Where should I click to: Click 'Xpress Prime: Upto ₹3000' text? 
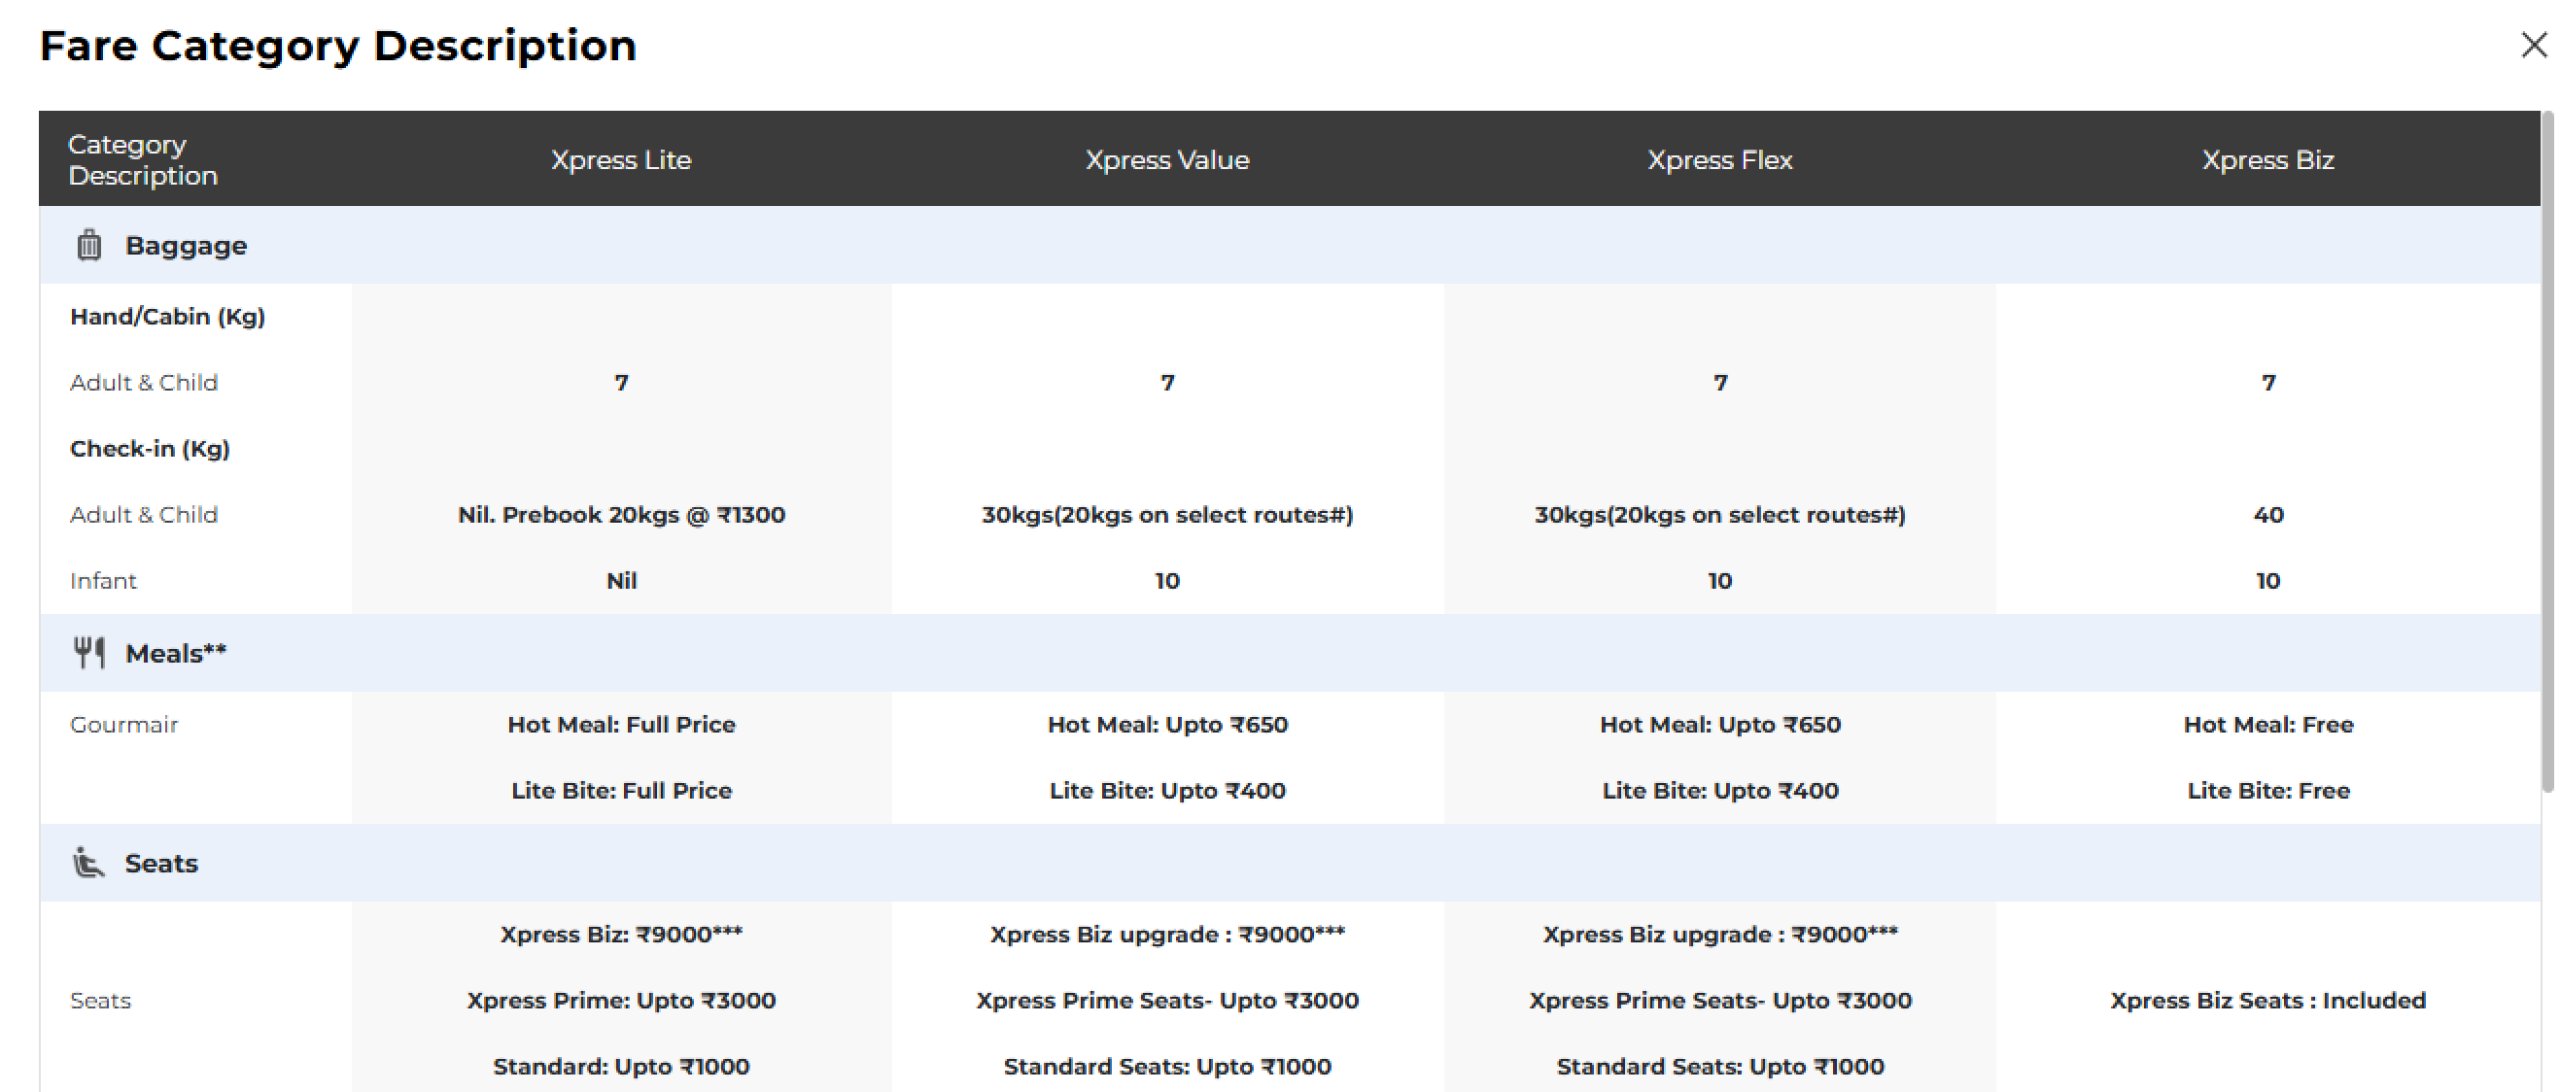click(x=621, y=1001)
